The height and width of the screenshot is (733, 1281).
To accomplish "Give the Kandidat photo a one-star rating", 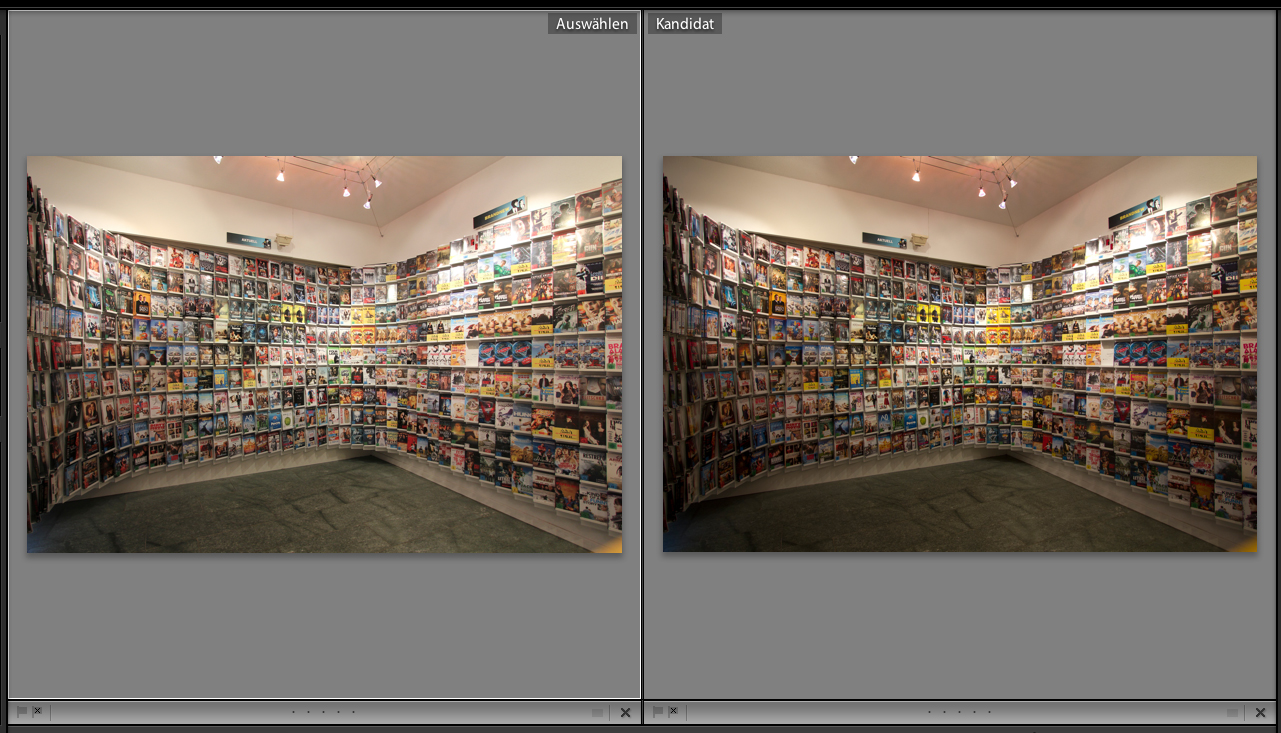I will pos(929,713).
